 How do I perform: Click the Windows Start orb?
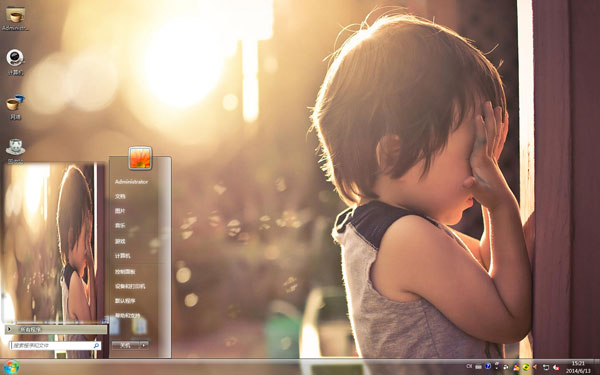11,367
